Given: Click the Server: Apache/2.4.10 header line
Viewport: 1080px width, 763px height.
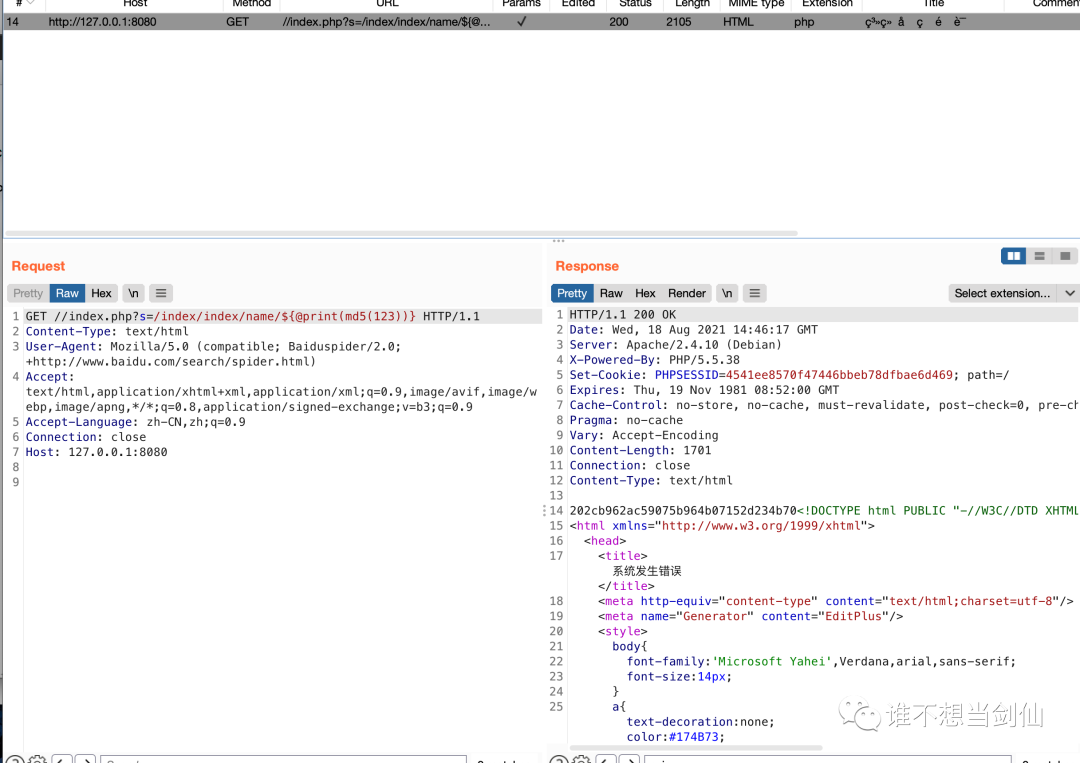Looking at the screenshot, I should click(676, 345).
